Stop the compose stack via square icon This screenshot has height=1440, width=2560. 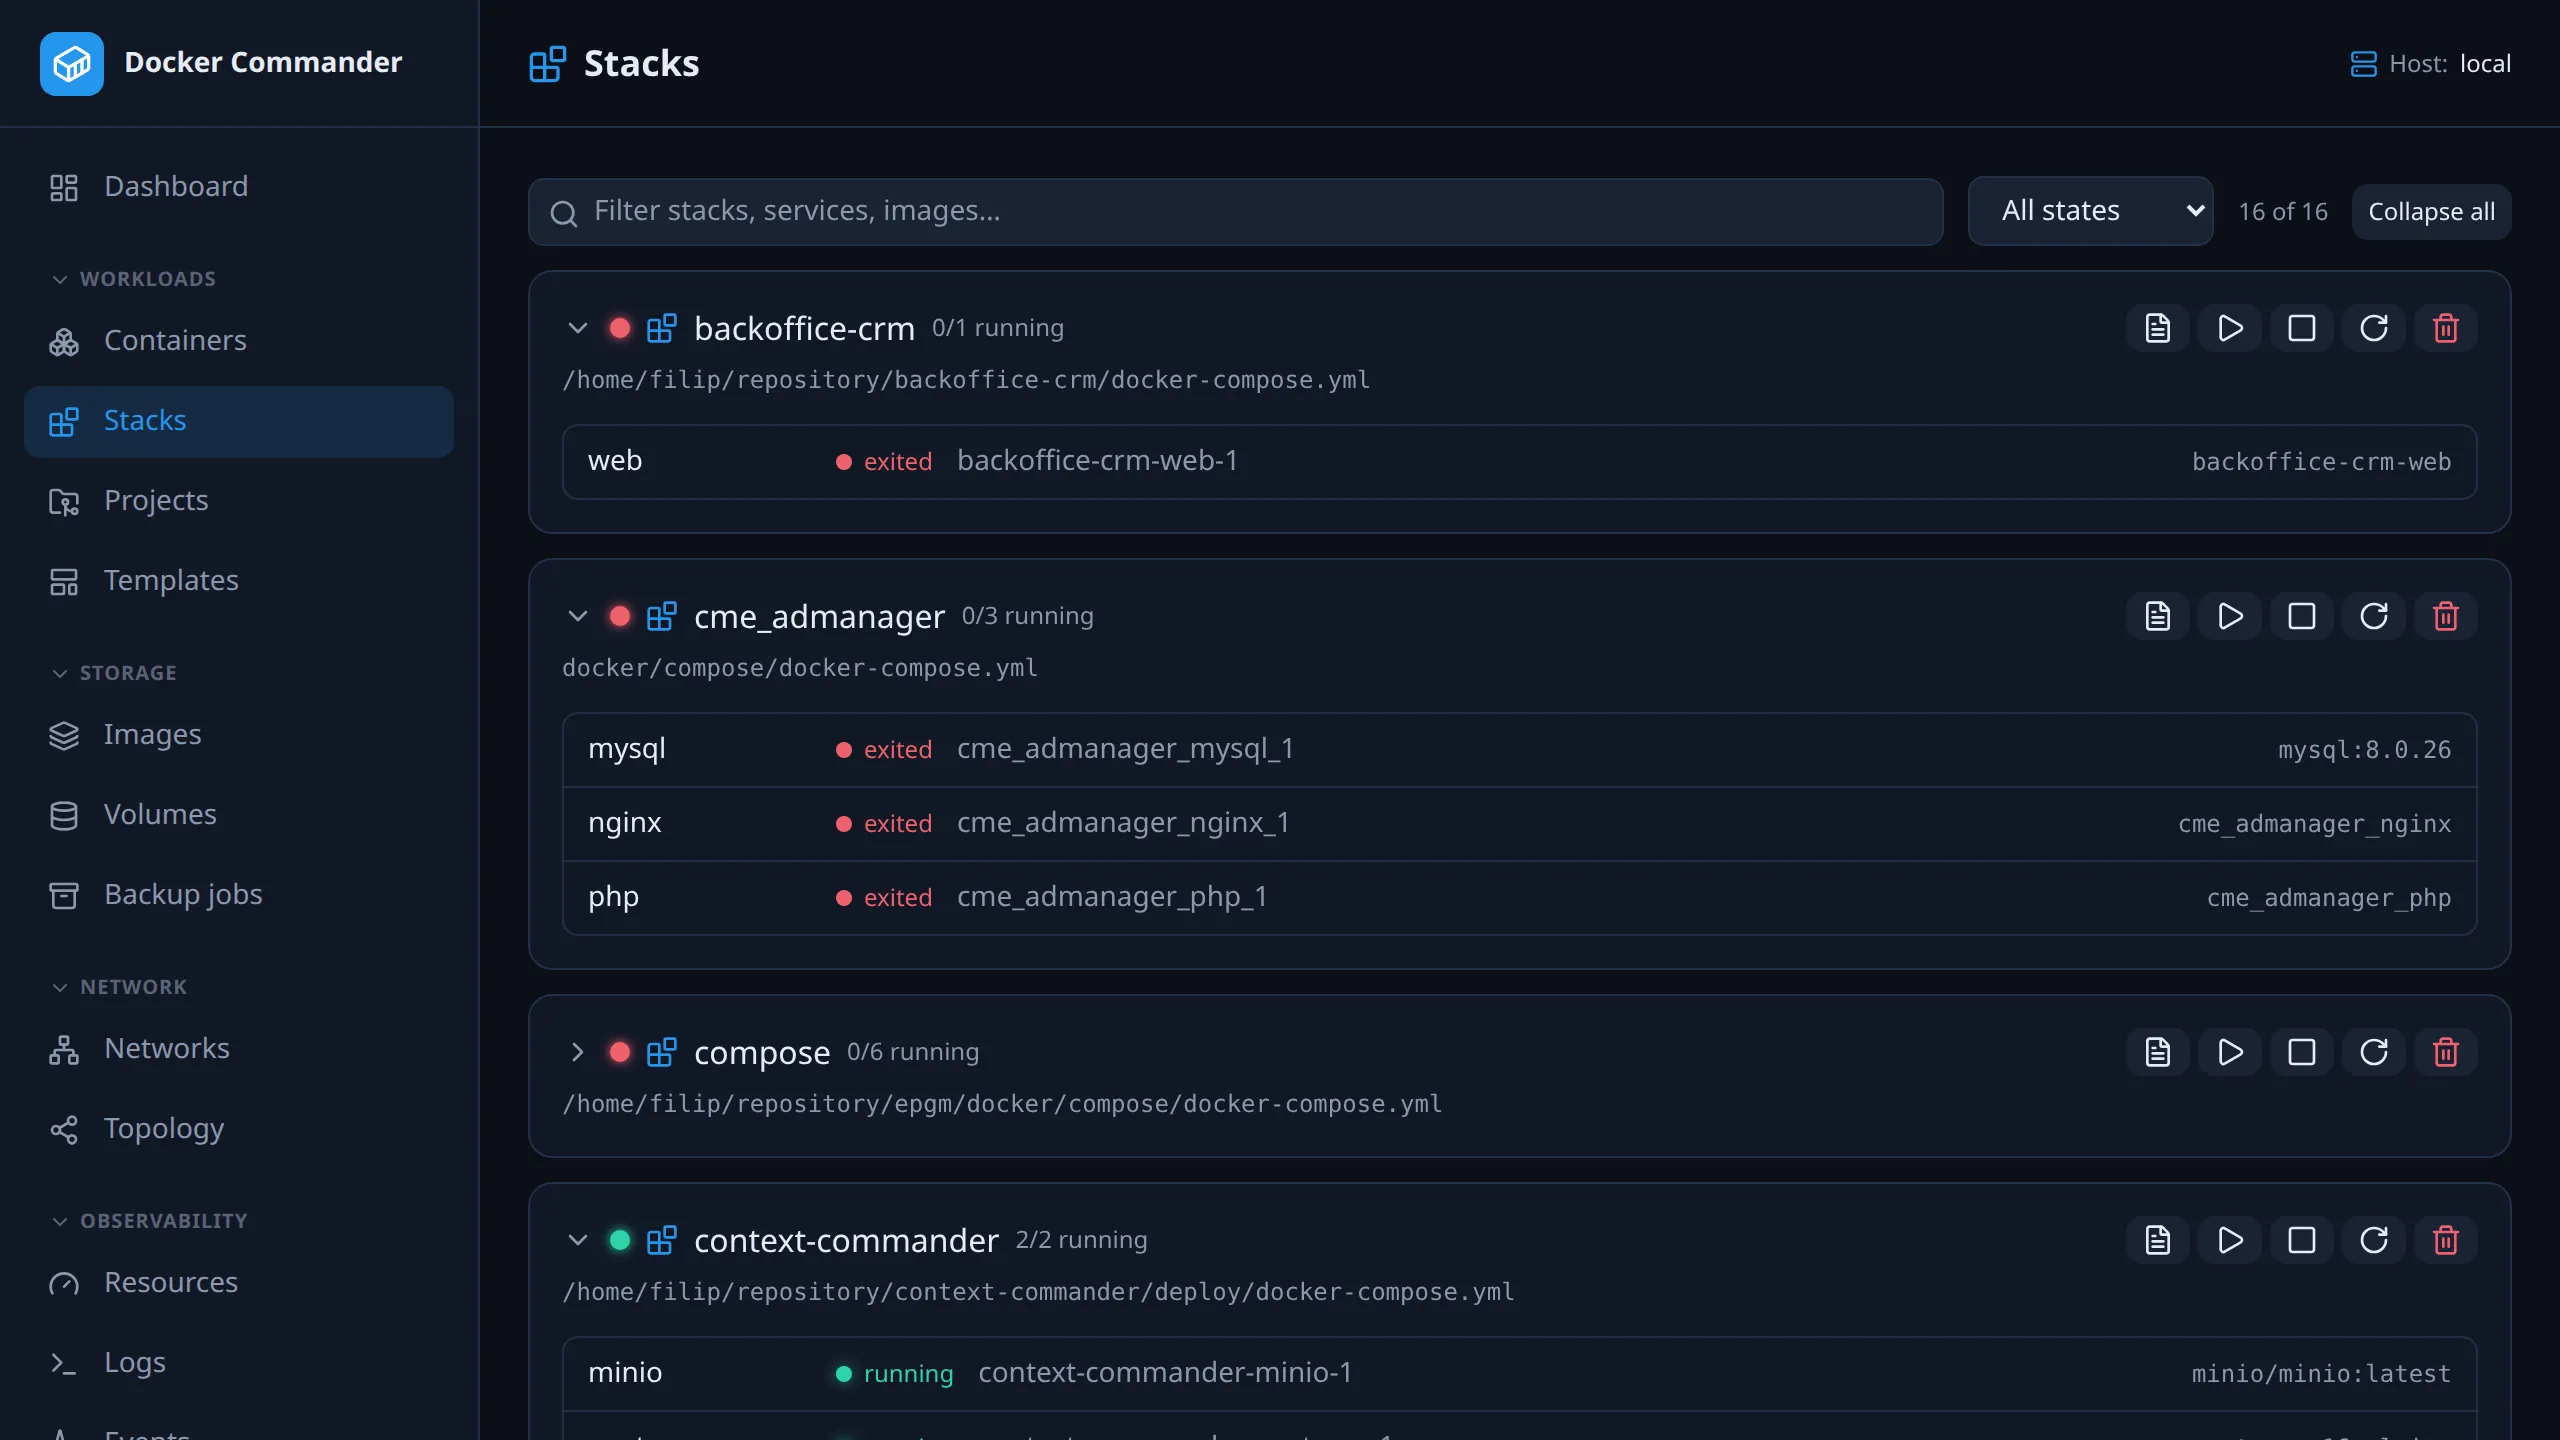pyautogui.click(x=2302, y=1052)
